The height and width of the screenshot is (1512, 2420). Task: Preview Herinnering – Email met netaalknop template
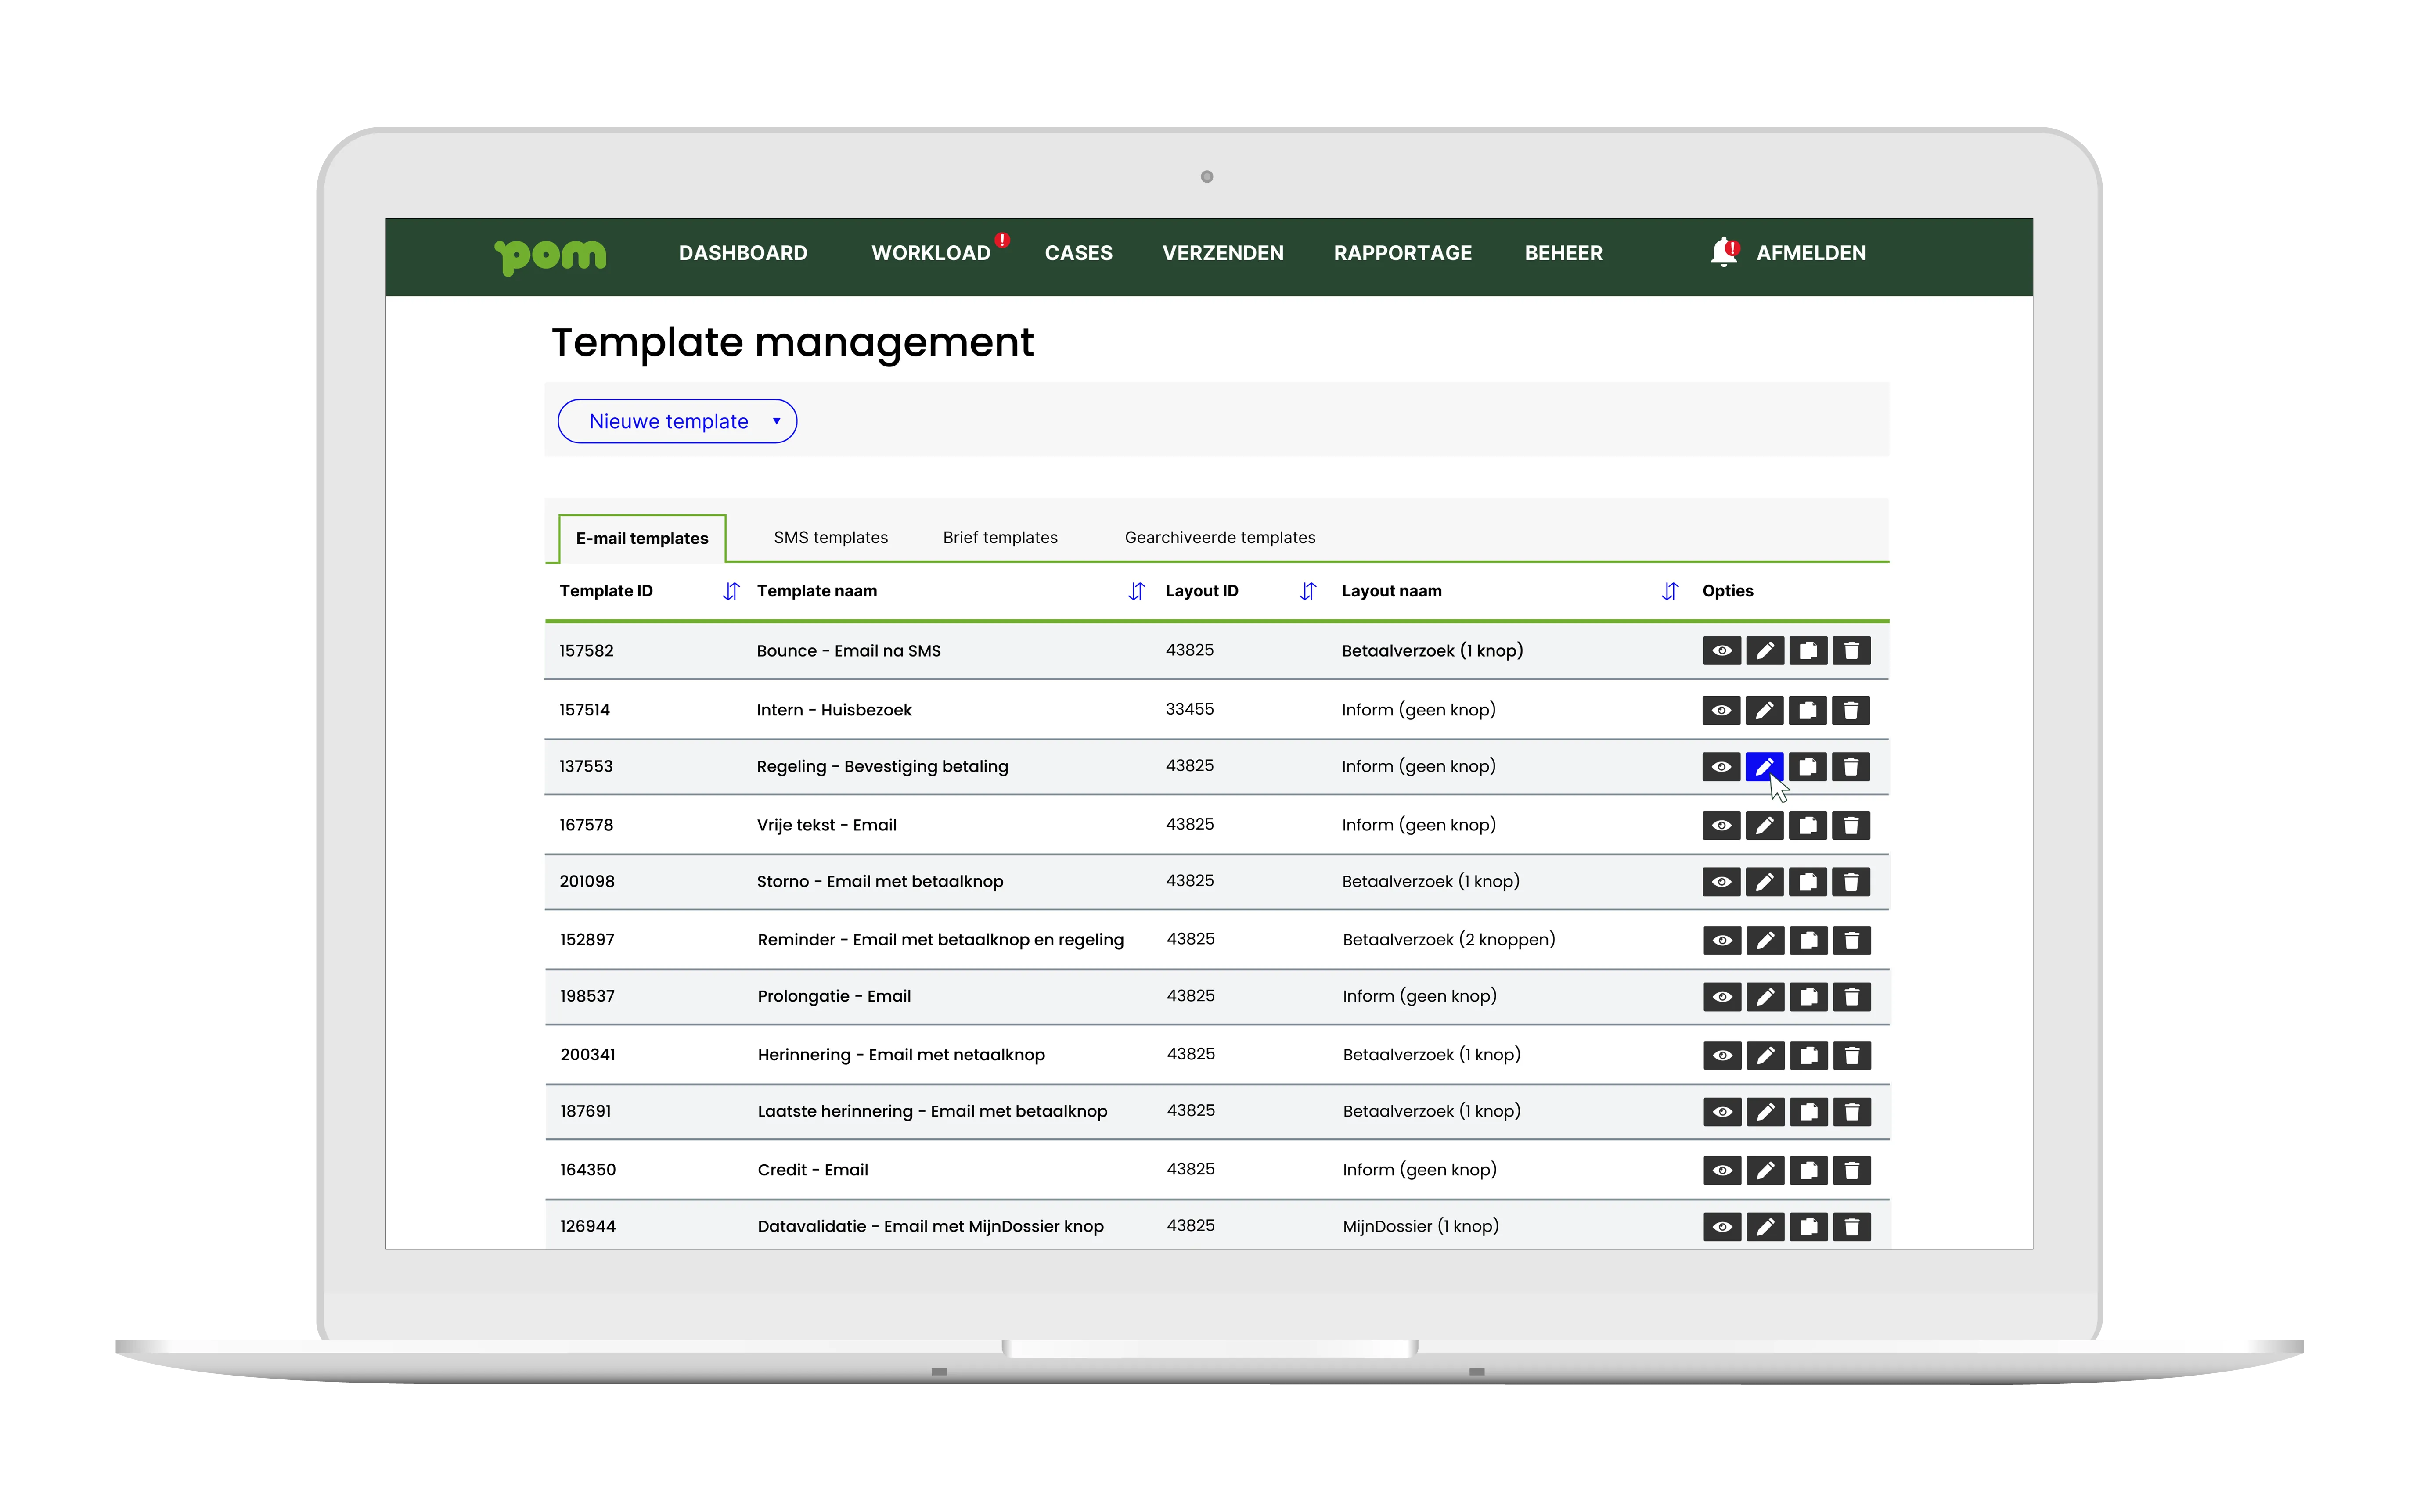click(1723, 1055)
